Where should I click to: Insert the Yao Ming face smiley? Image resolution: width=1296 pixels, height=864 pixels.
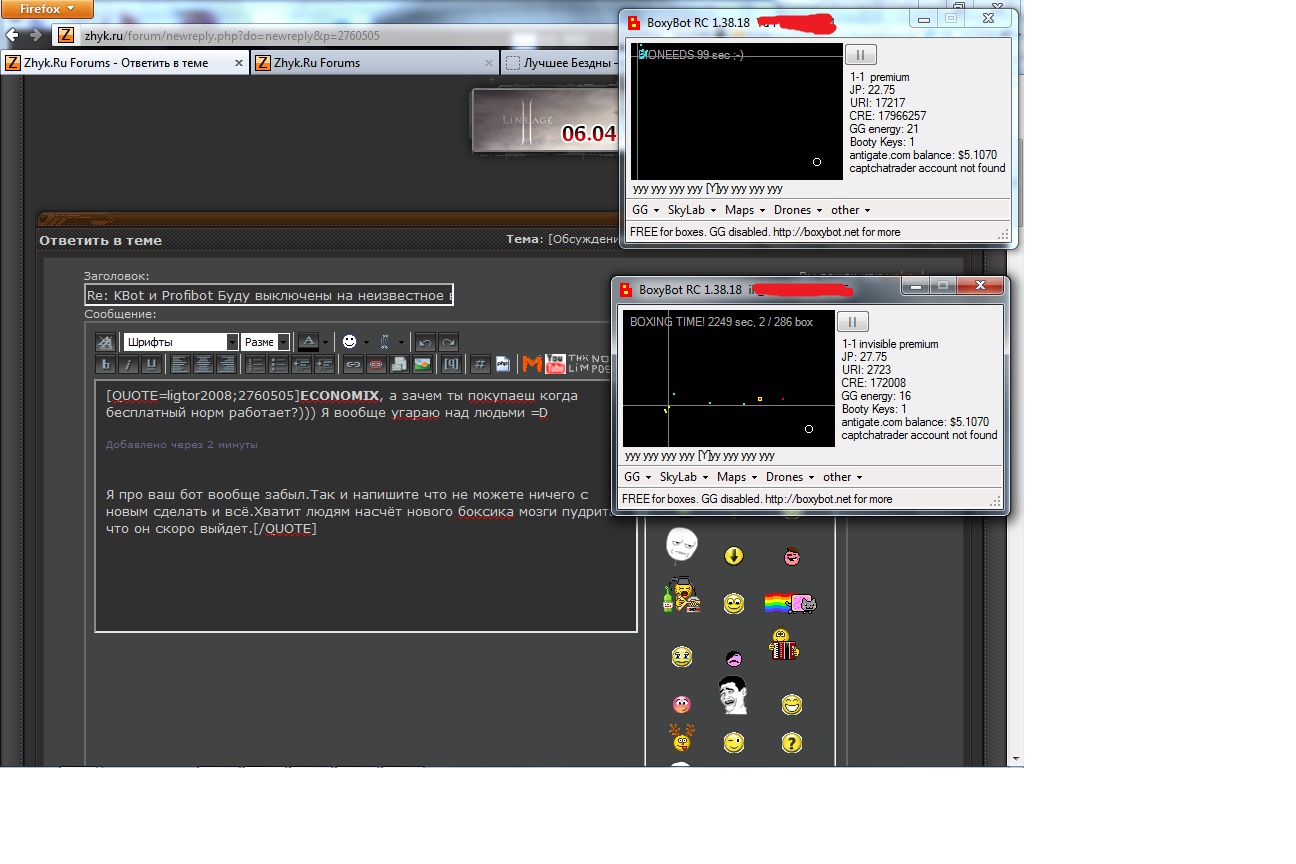click(734, 695)
